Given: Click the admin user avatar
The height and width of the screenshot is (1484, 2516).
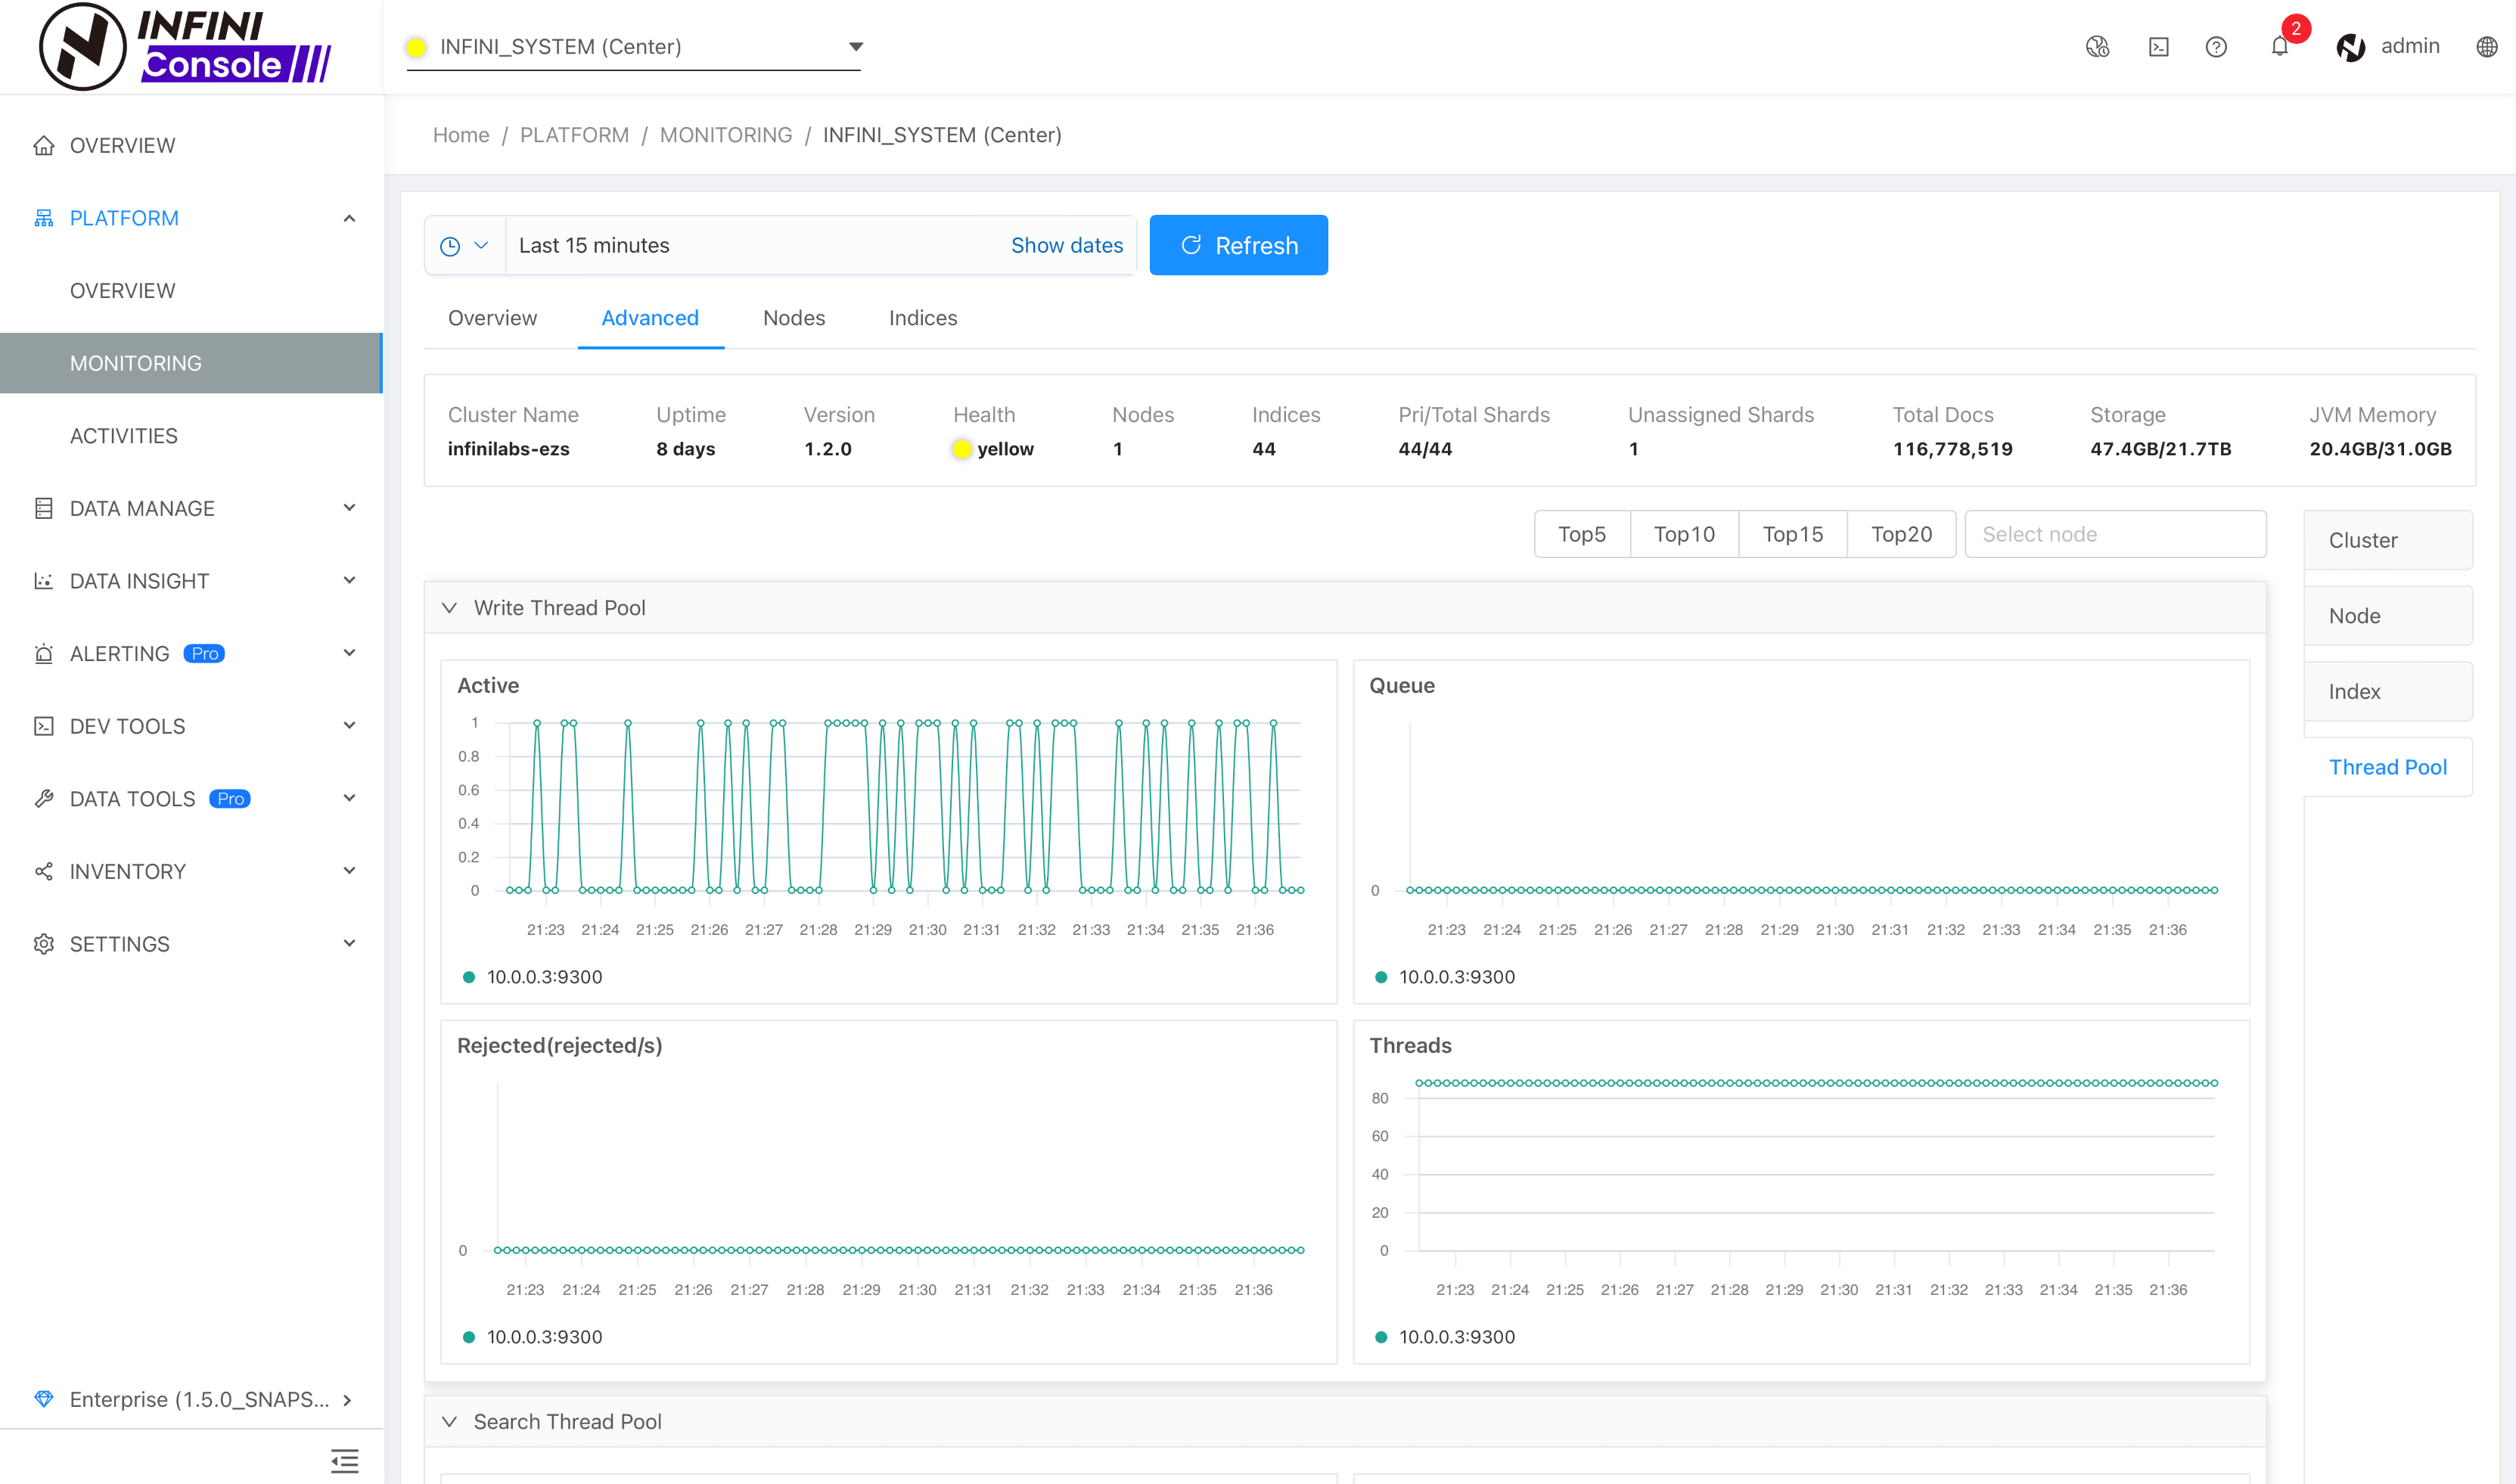Looking at the screenshot, I should point(2350,47).
